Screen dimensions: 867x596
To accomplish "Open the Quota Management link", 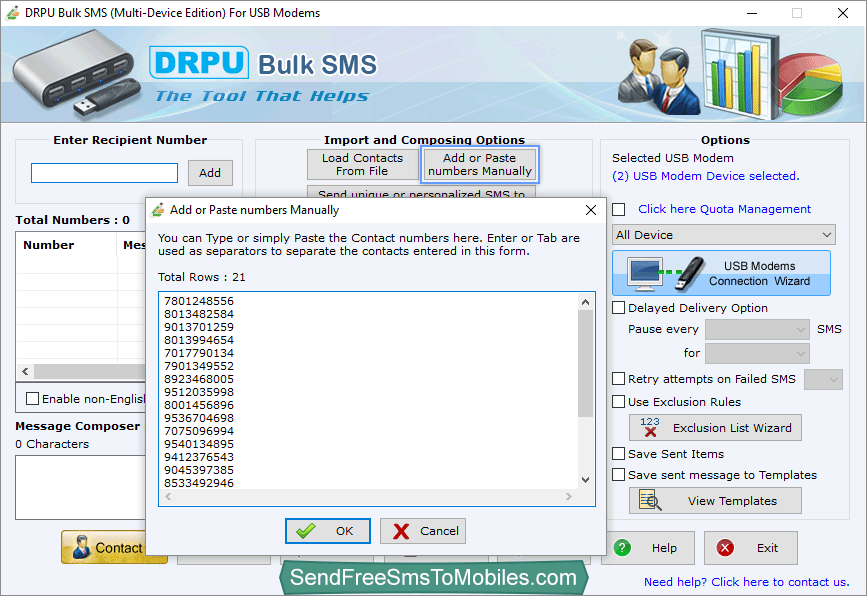I will [724, 209].
